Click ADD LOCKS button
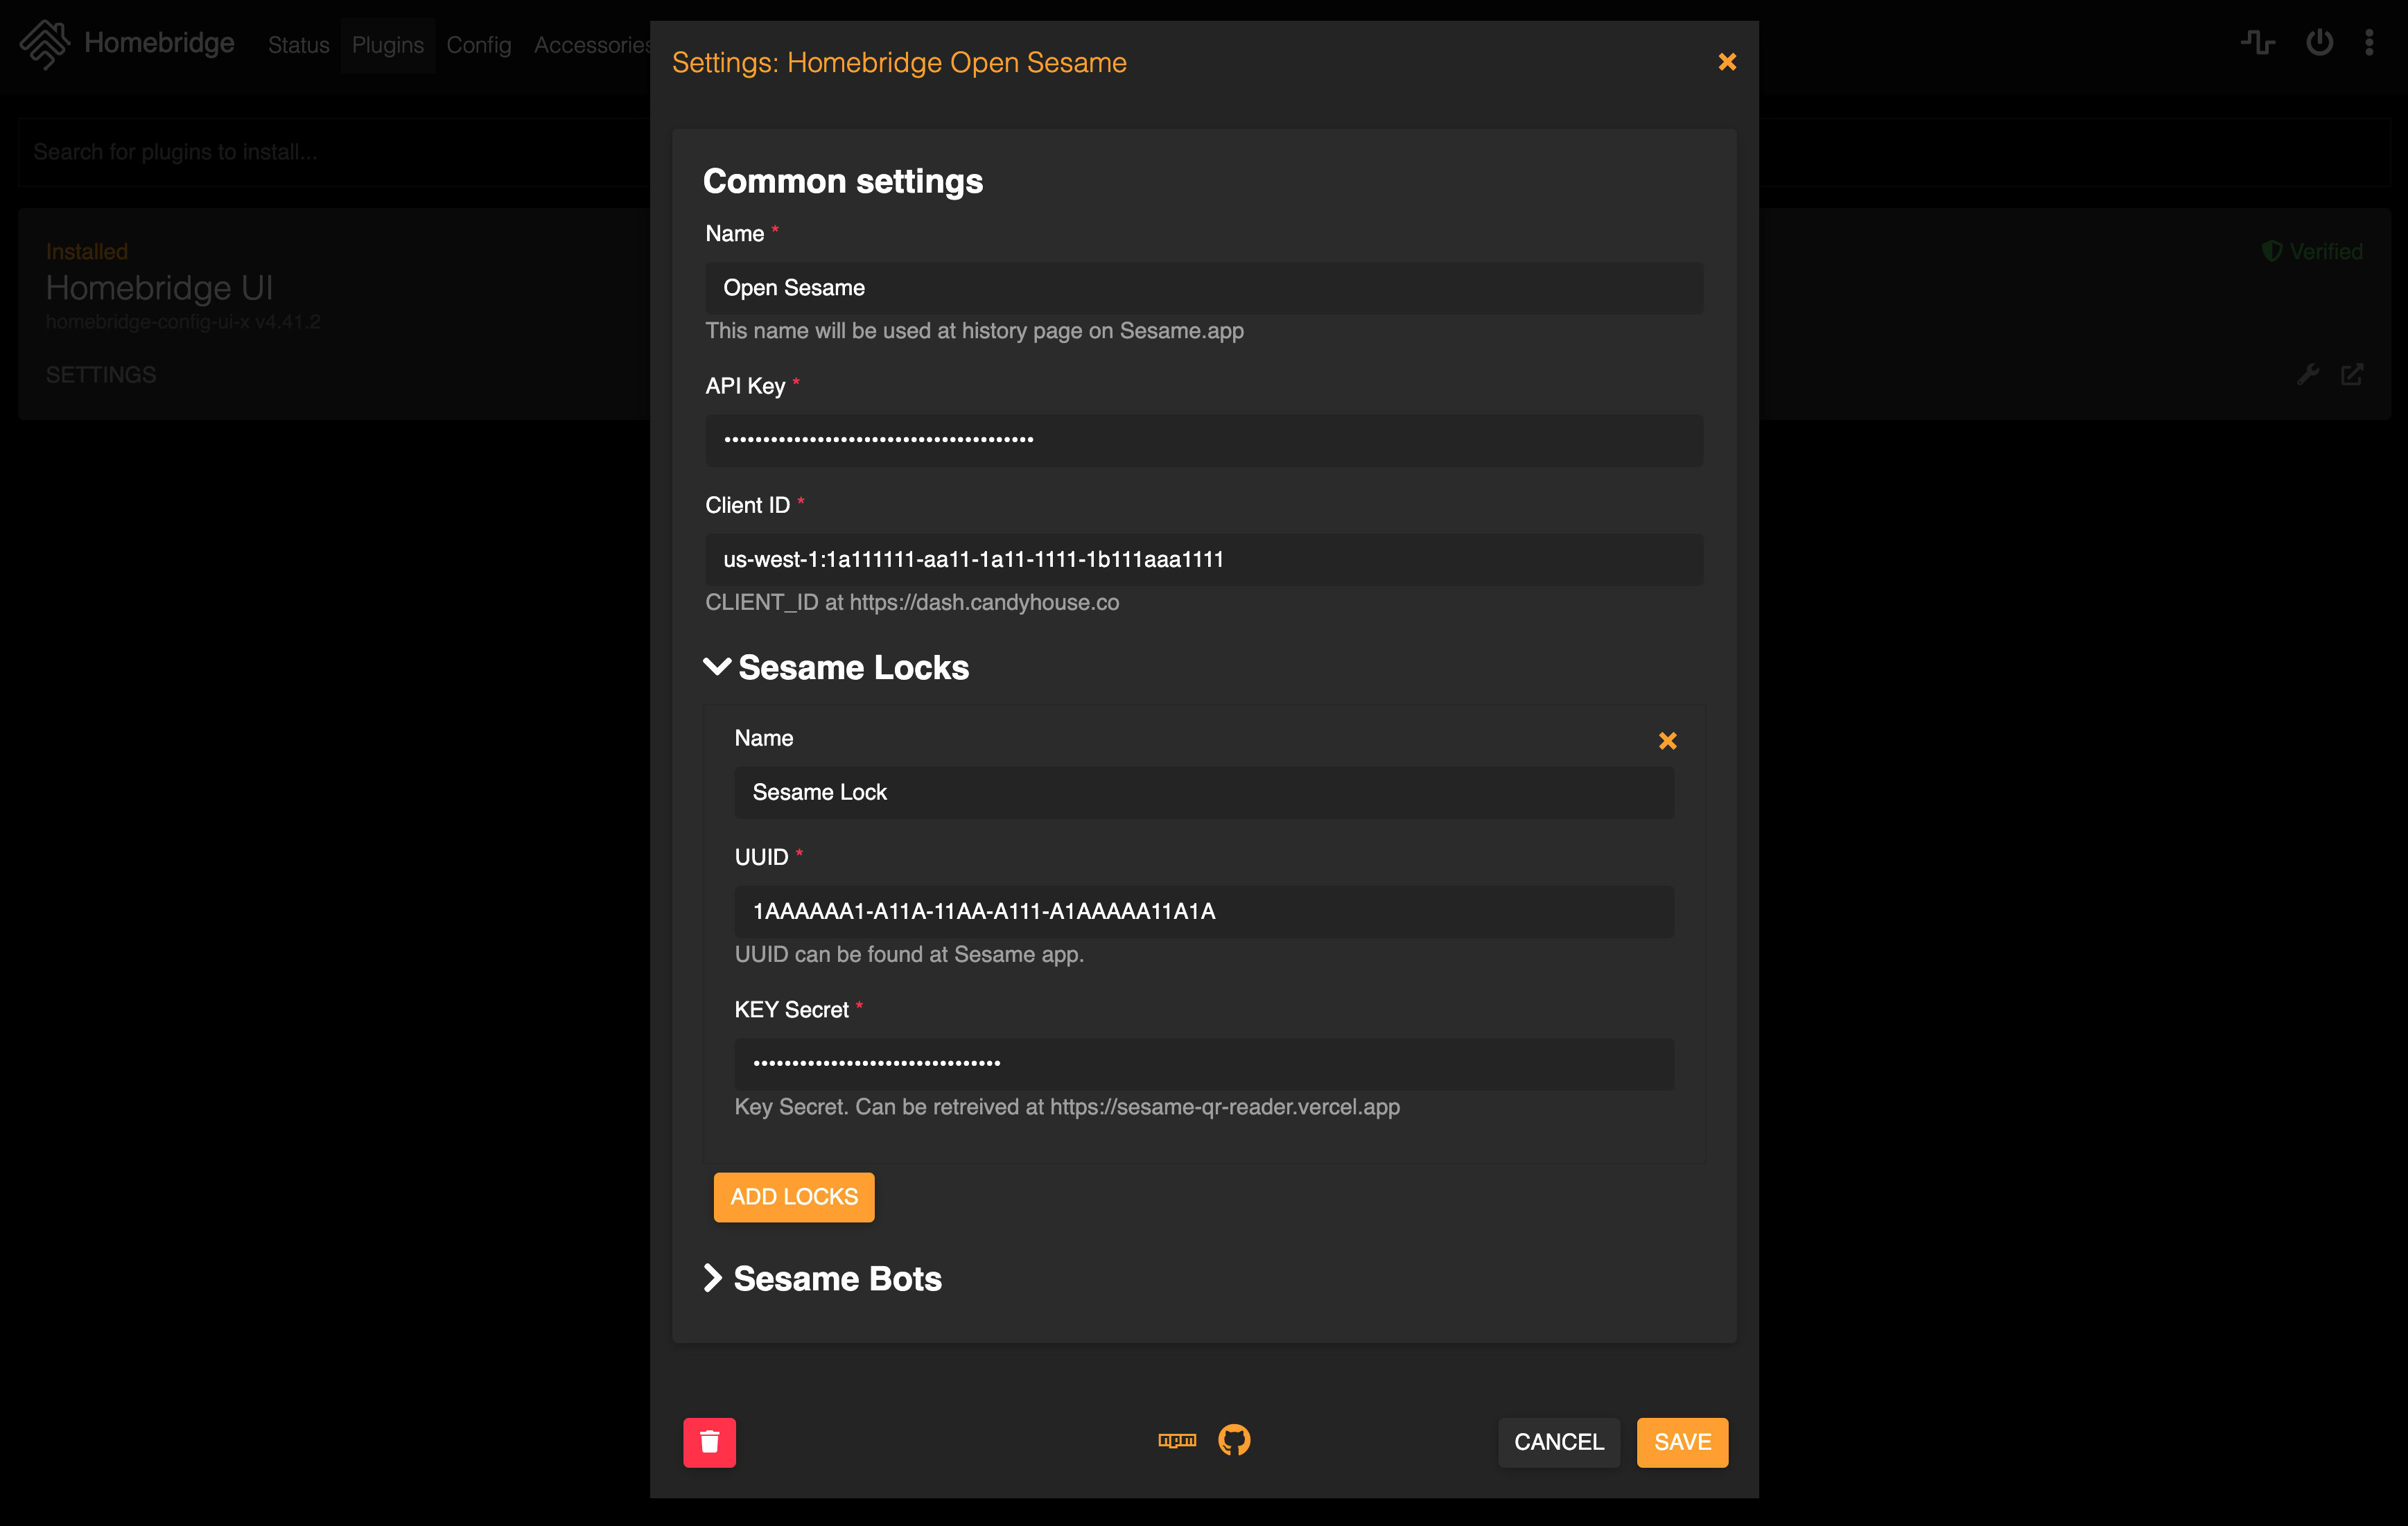The width and height of the screenshot is (2408, 1526). click(x=795, y=1196)
